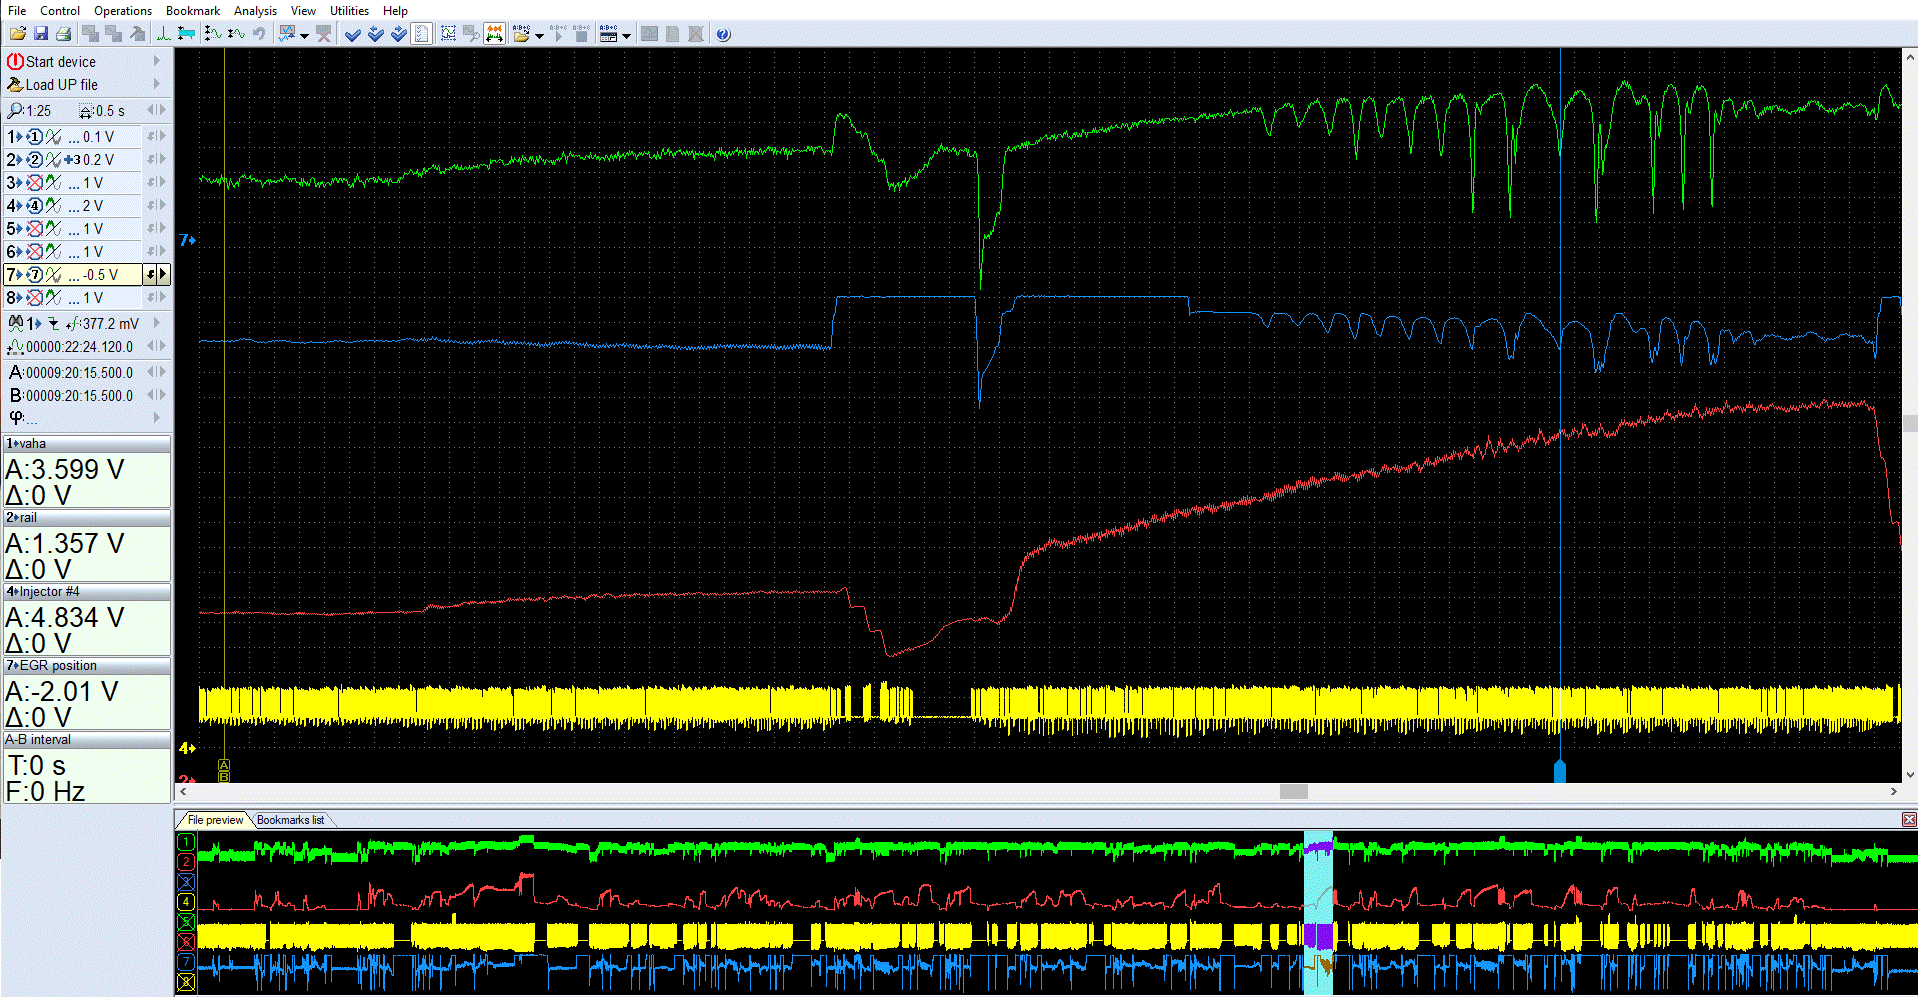Open dropdown next to analyzer script icon
Screen dimensions: 1918x997
coord(304,35)
